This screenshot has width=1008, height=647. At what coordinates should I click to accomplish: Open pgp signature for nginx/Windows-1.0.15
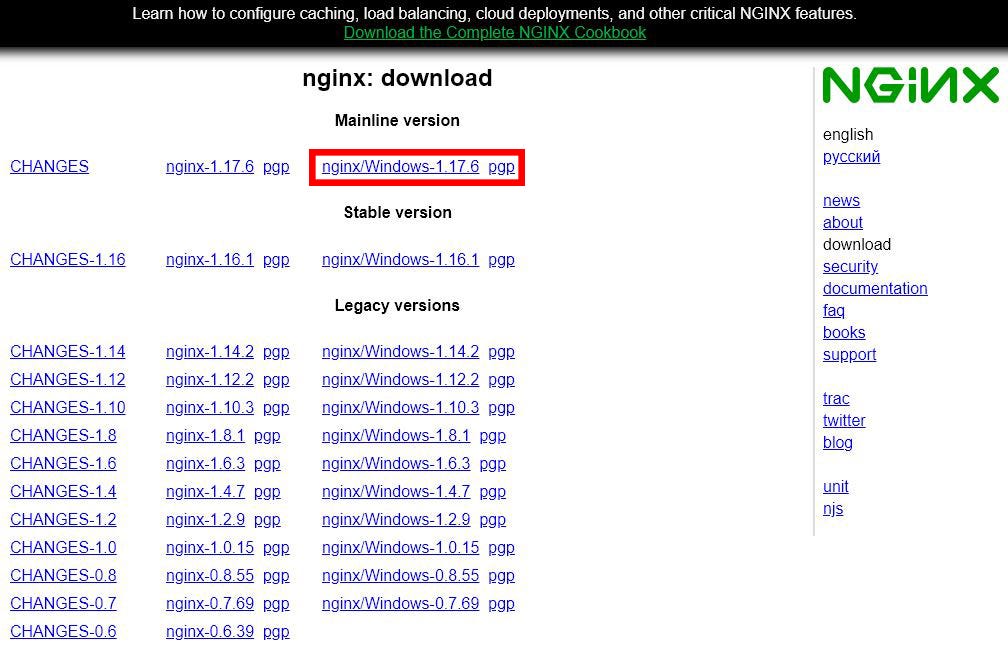coord(501,549)
